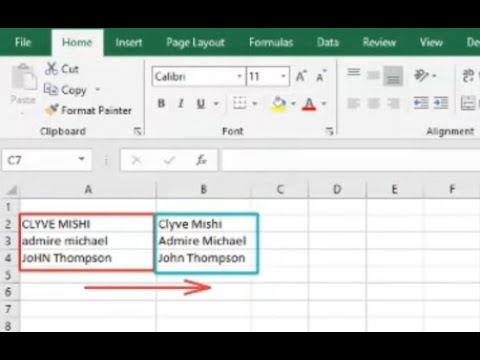Toggle bold formatting

click(x=161, y=104)
